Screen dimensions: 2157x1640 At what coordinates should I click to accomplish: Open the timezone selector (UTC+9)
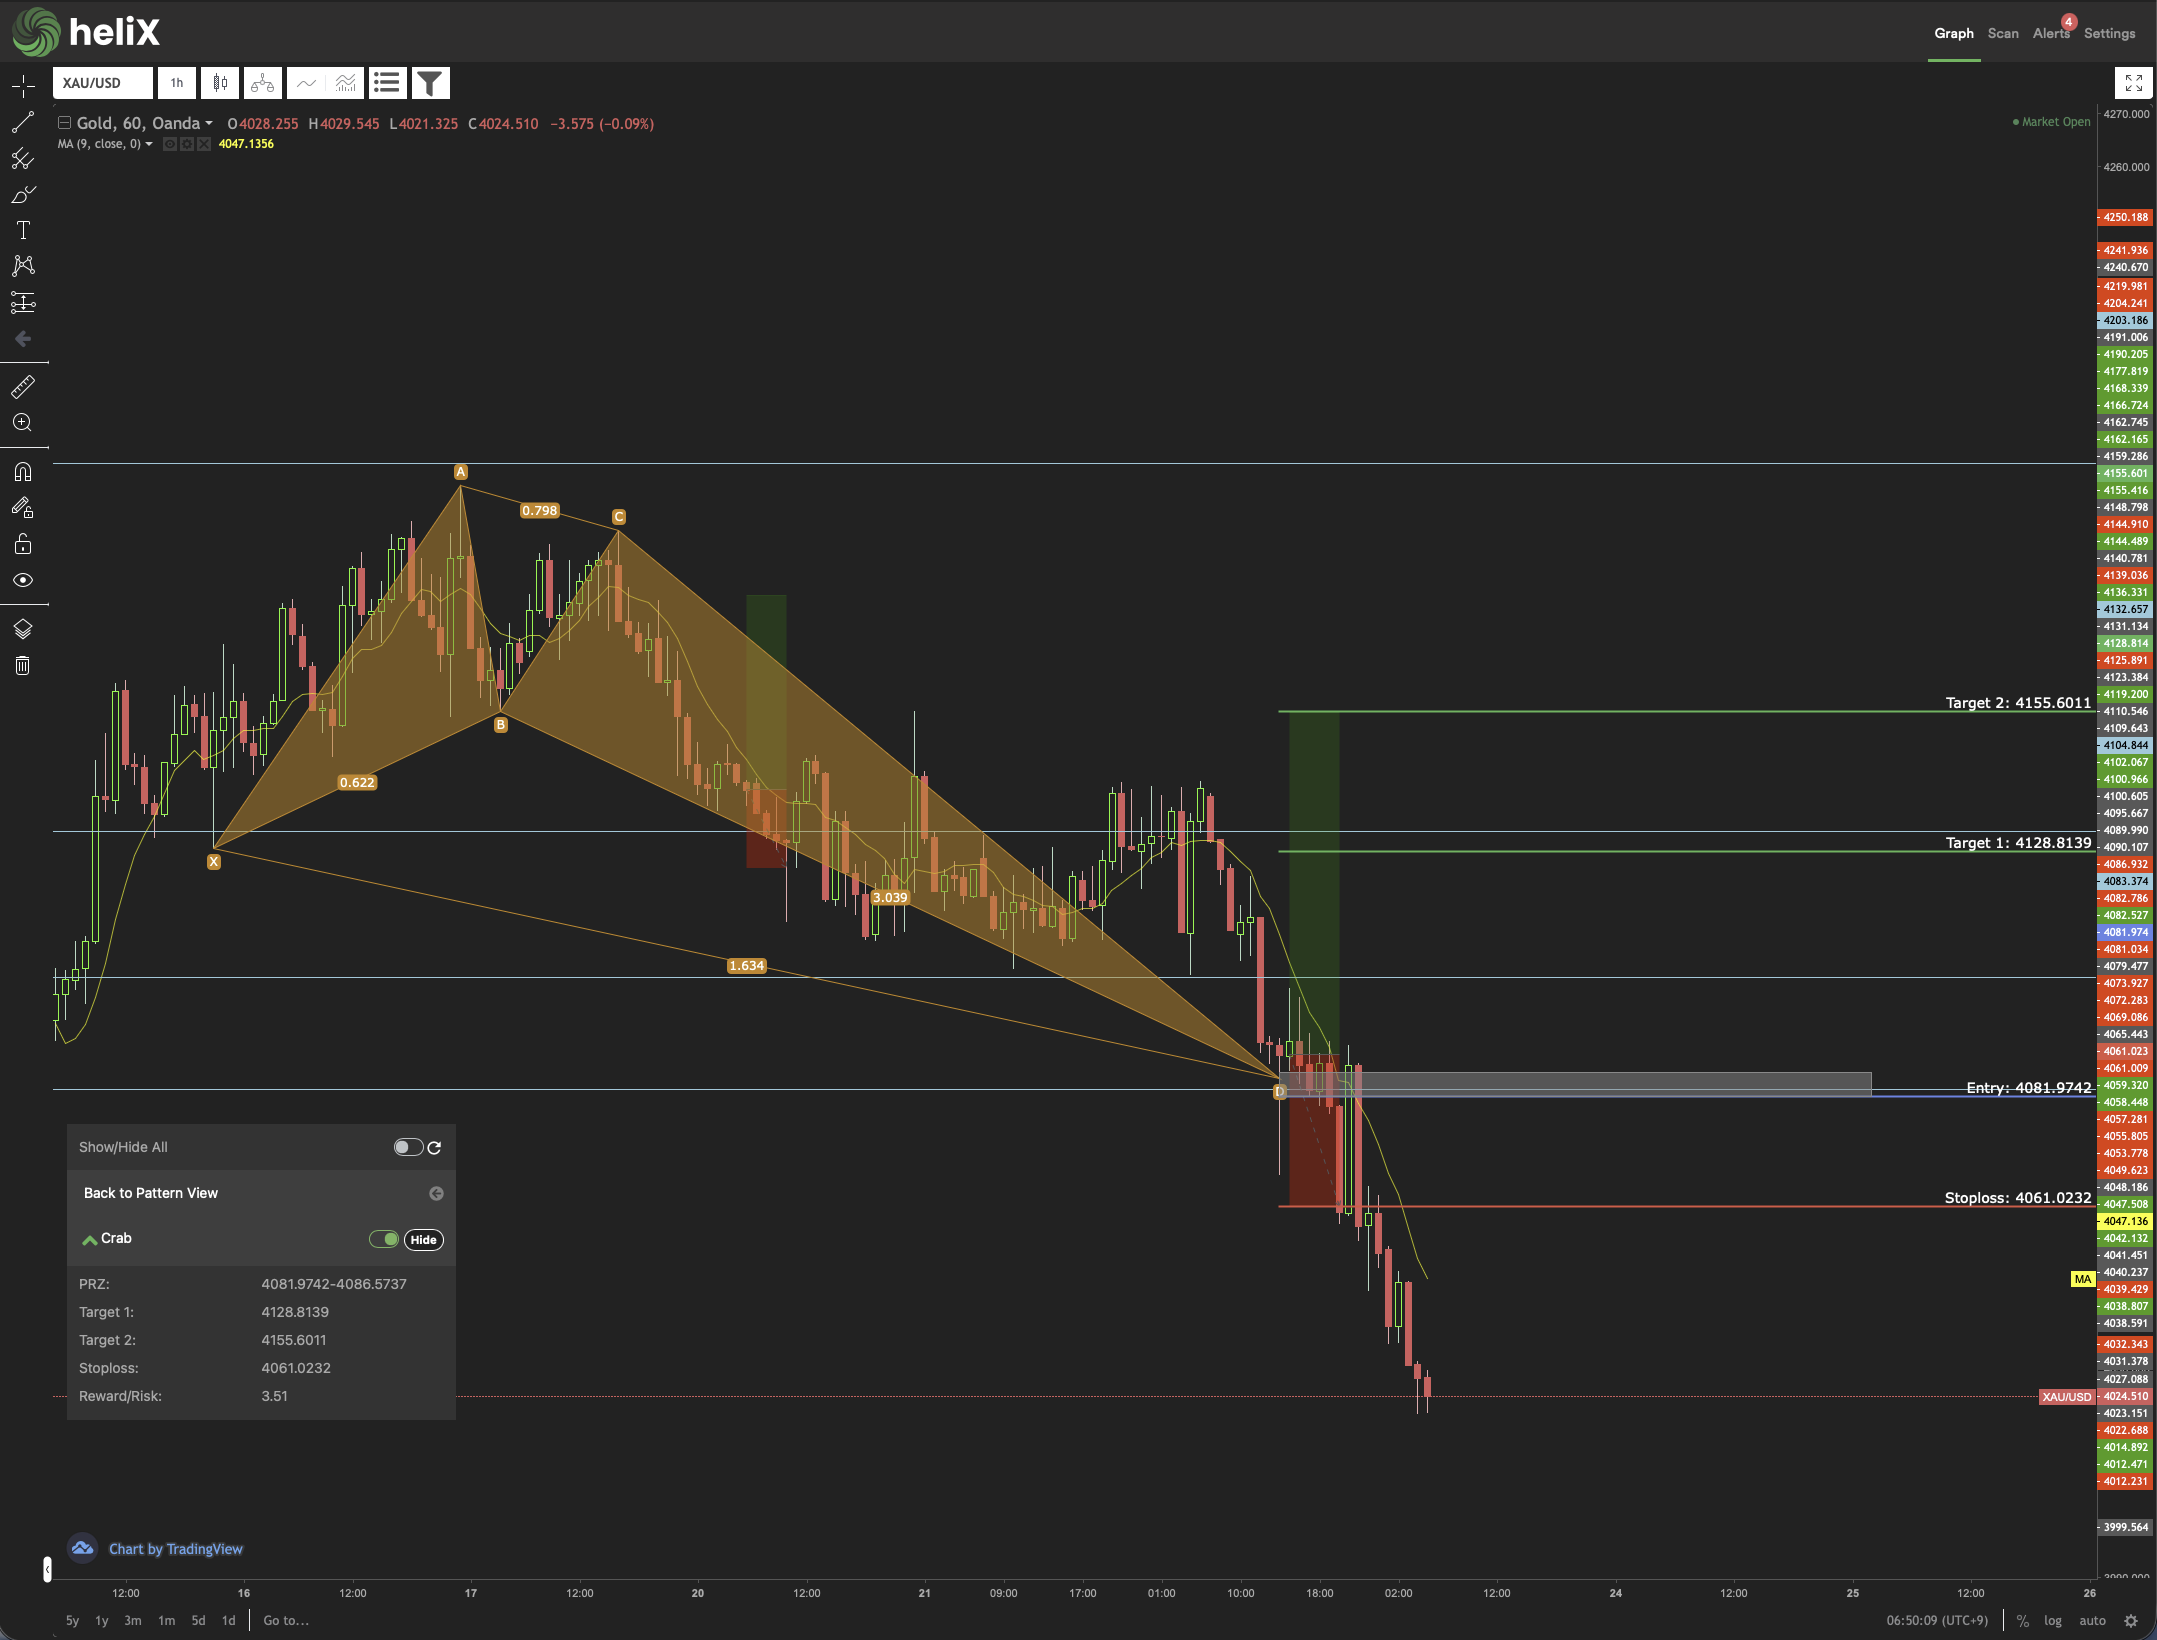[x=1937, y=1621]
